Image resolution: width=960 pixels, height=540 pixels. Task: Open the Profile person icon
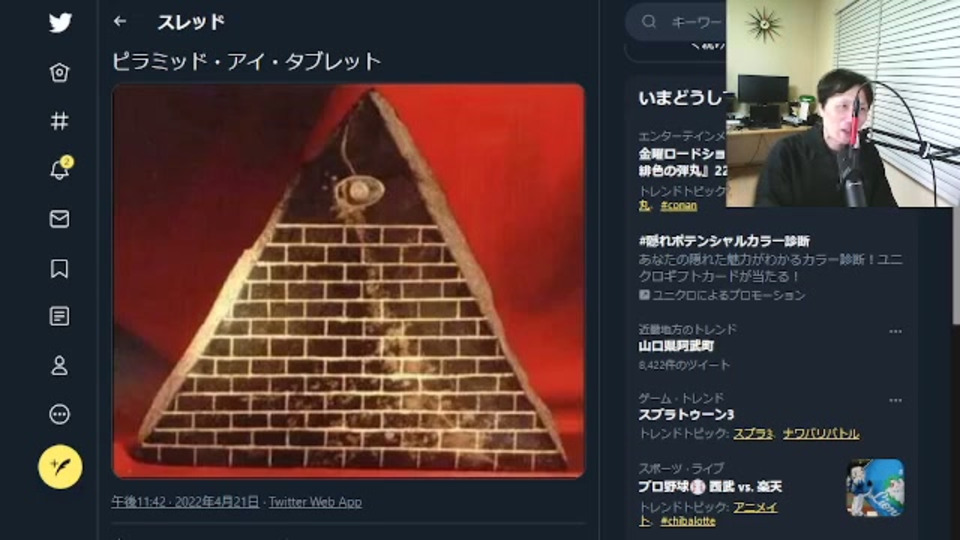pos(59,366)
